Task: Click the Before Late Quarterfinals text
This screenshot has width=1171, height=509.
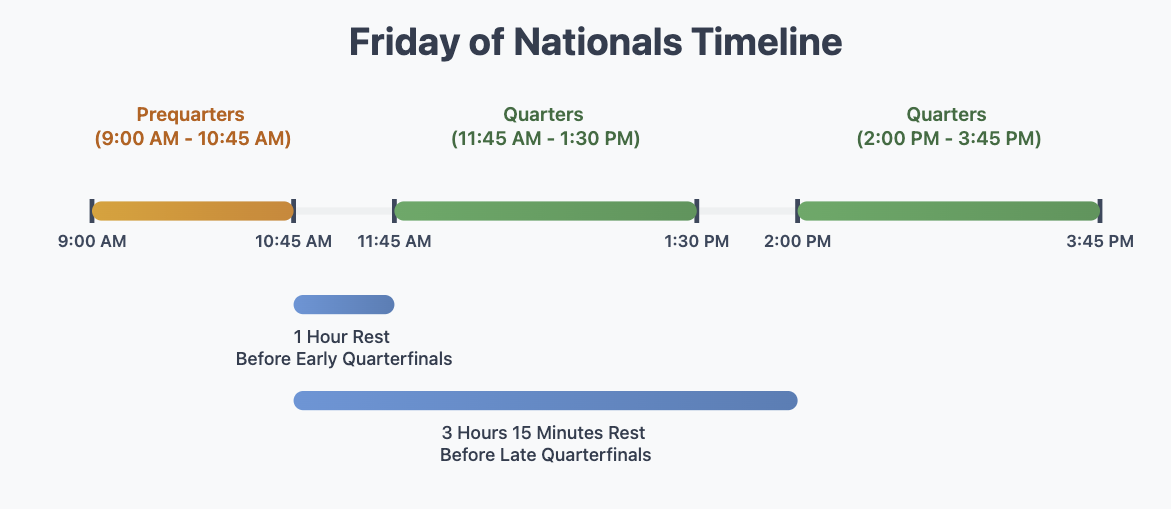Action: [x=545, y=455]
